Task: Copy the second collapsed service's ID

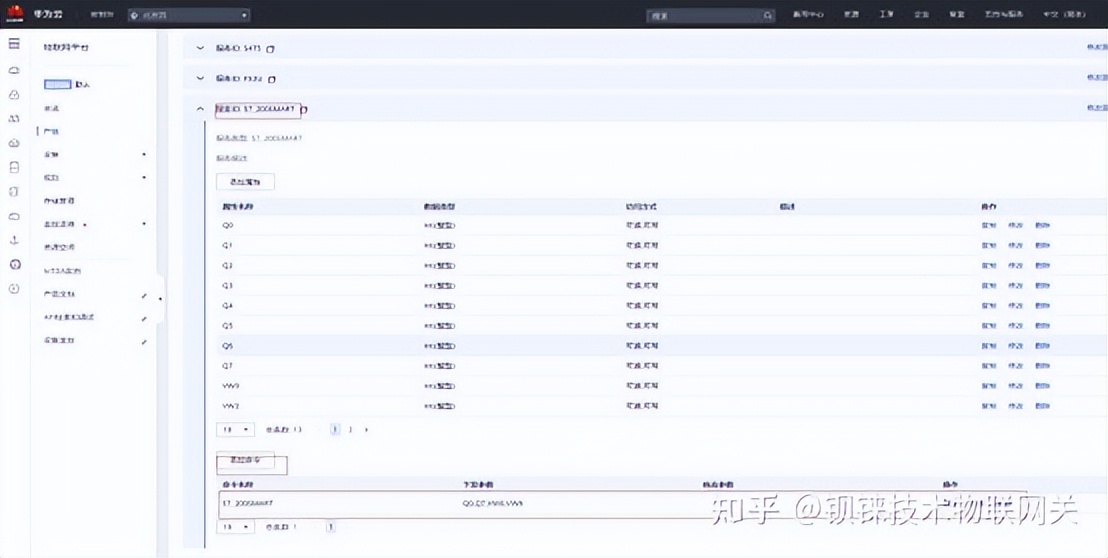Action: (x=272, y=79)
